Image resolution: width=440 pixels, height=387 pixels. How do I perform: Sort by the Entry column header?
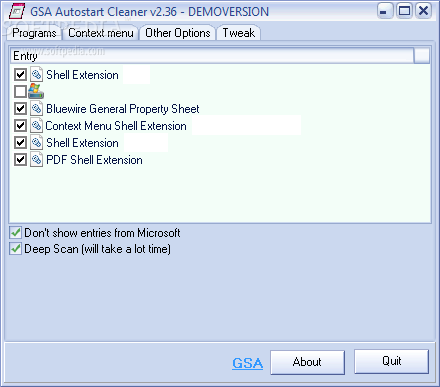point(212,56)
